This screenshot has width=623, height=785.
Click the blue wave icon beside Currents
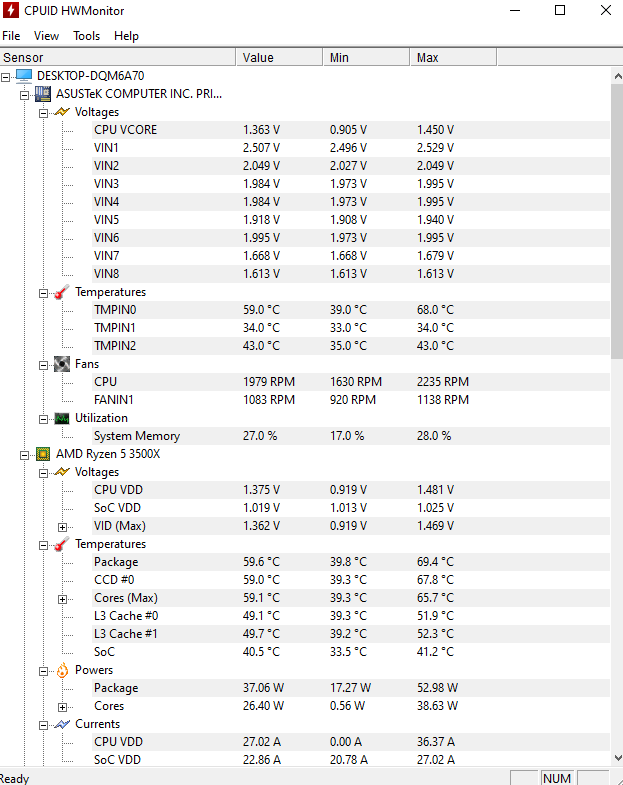click(x=62, y=724)
